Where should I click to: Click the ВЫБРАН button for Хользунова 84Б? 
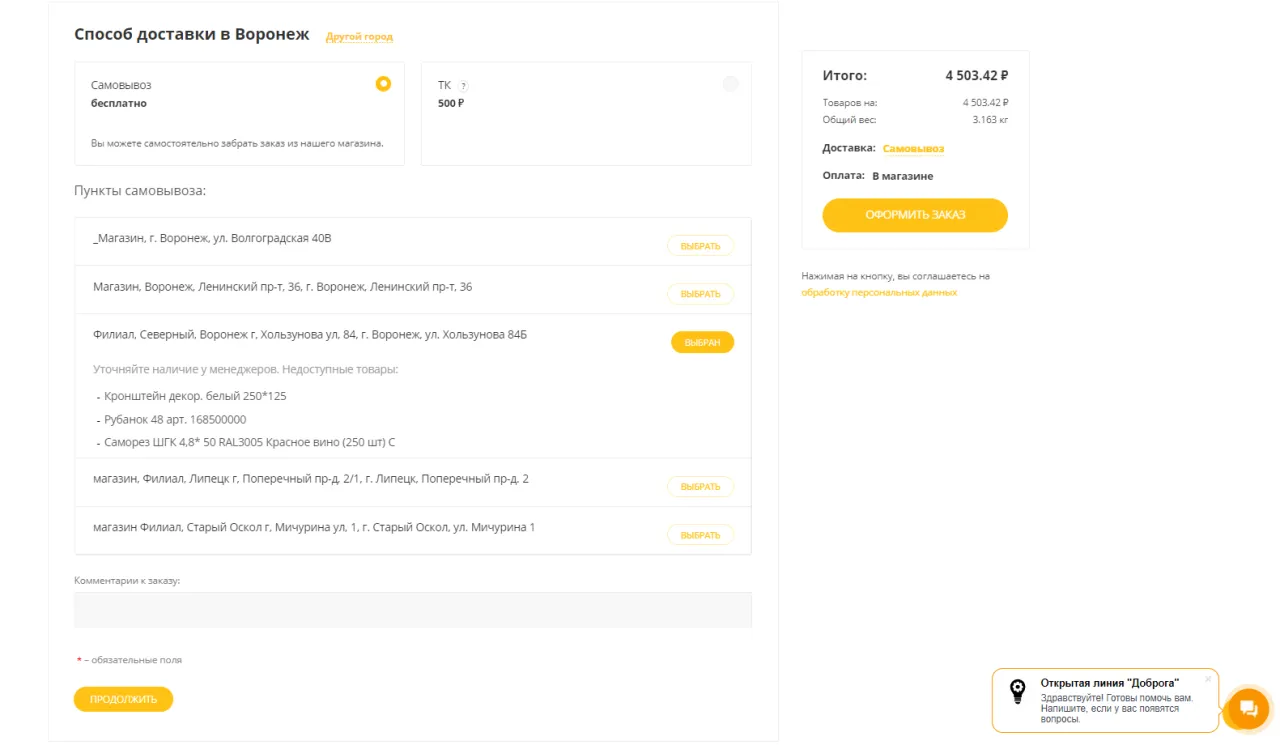pyautogui.click(x=701, y=341)
